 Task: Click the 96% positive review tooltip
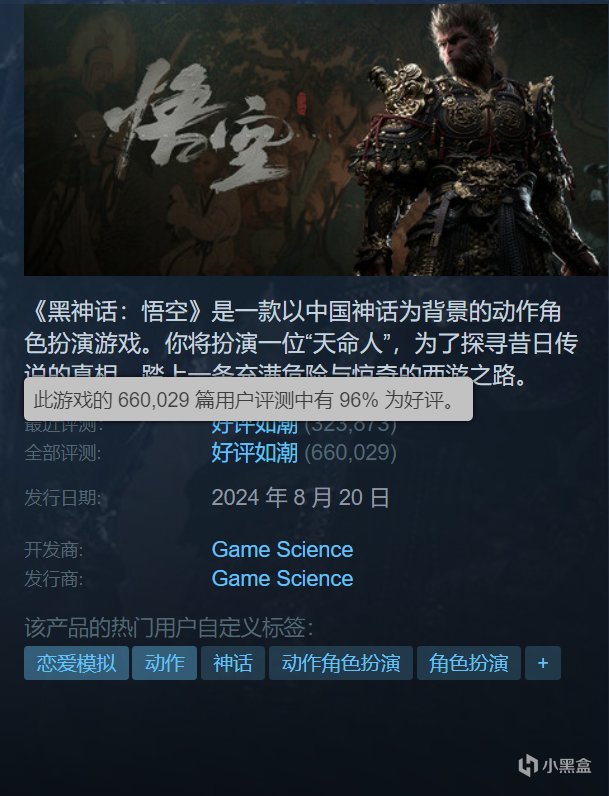(x=248, y=400)
